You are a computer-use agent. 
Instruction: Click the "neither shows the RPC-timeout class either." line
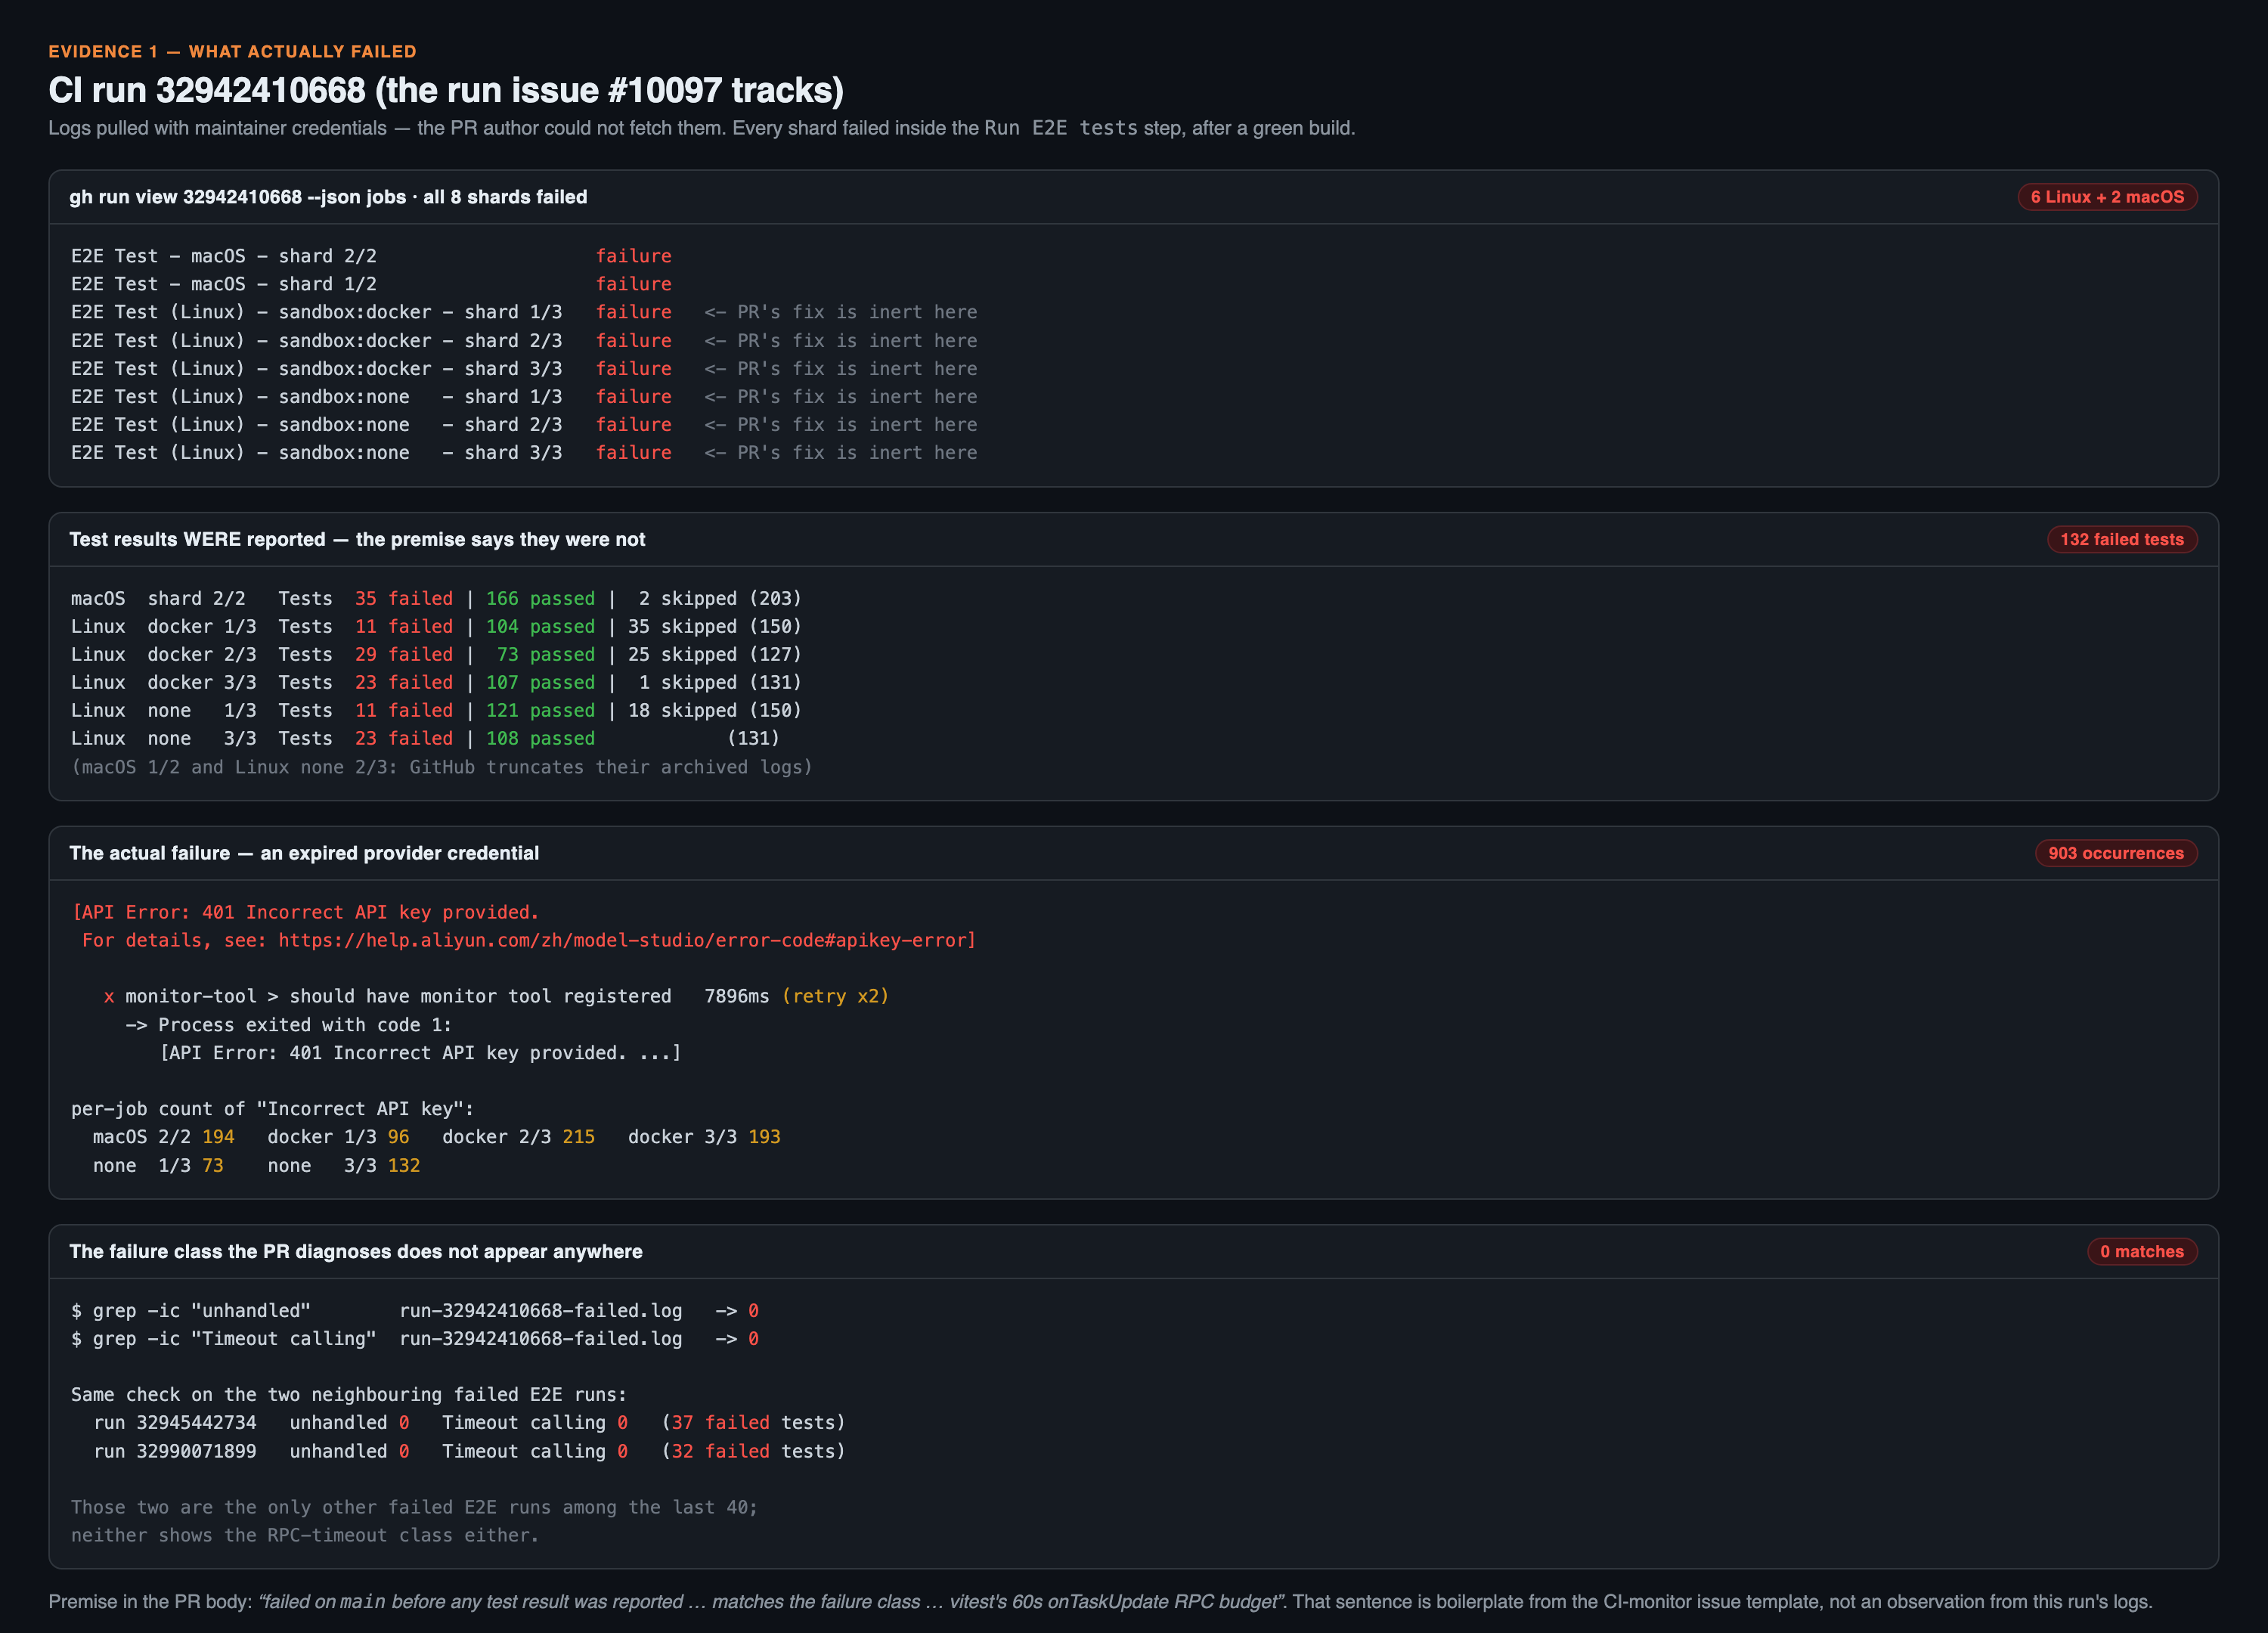(x=305, y=1535)
